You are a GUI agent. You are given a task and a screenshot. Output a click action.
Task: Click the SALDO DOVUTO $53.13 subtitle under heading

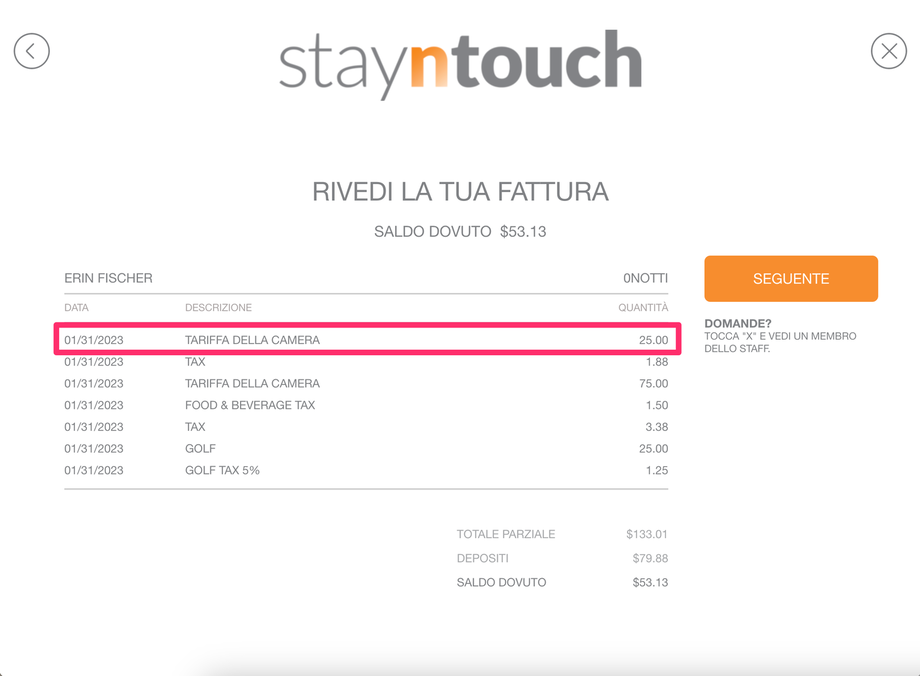[461, 232]
